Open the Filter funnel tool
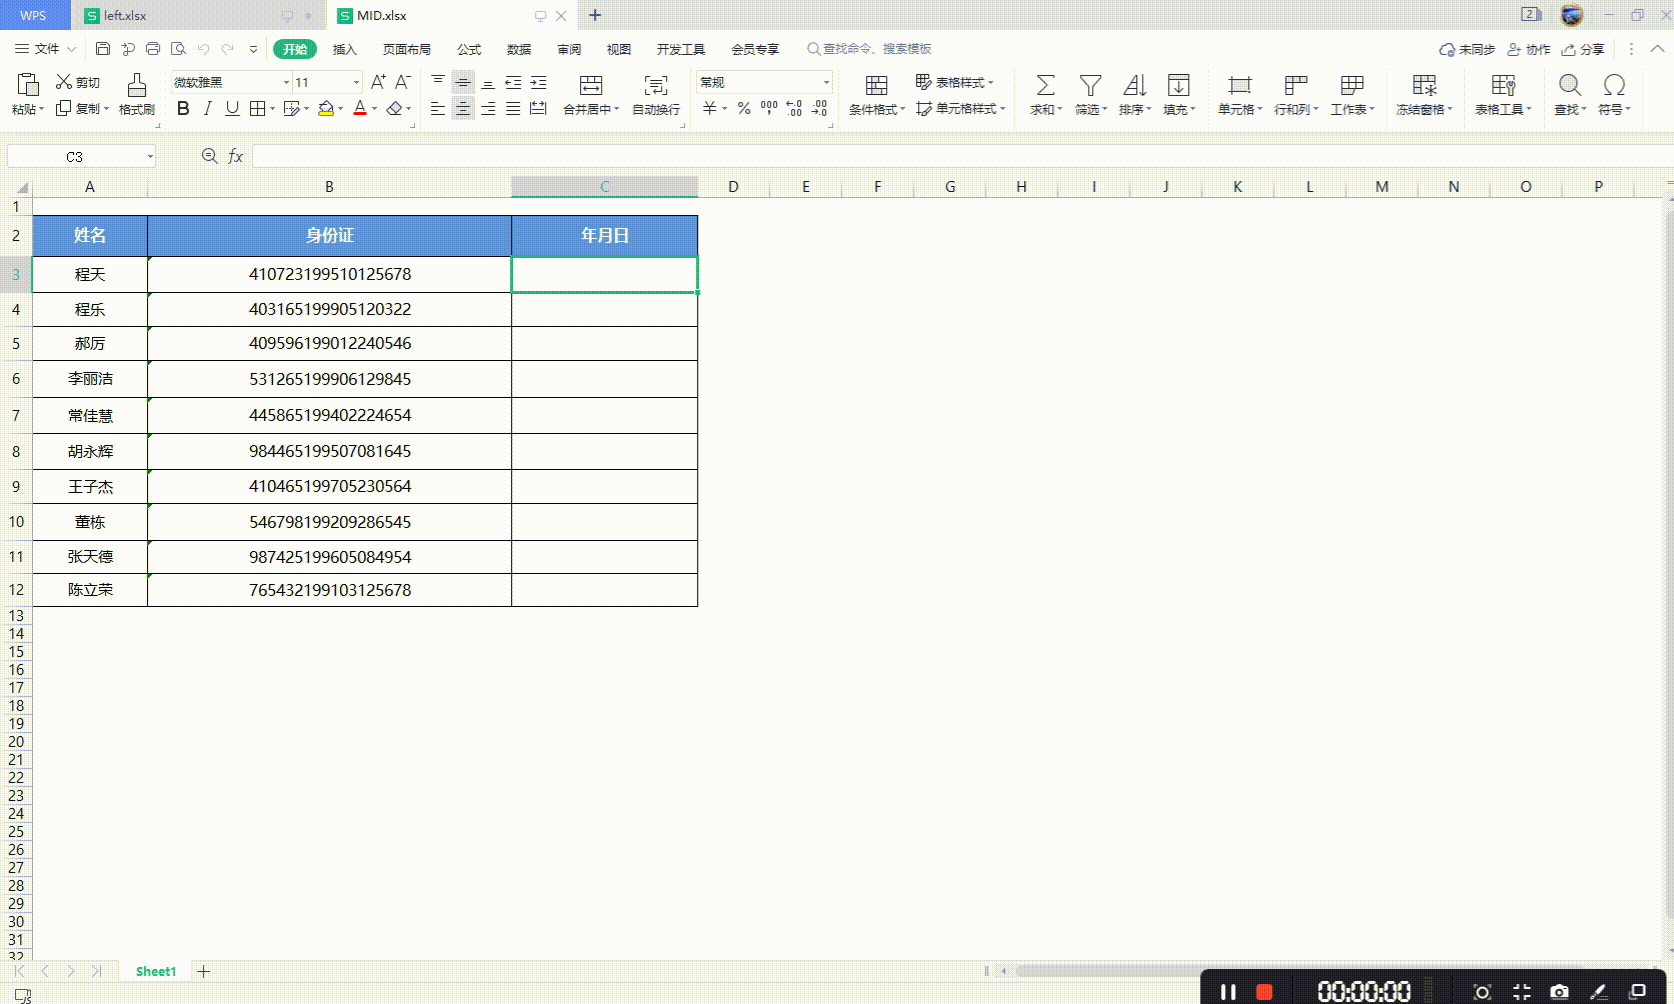 pyautogui.click(x=1090, y=85)
